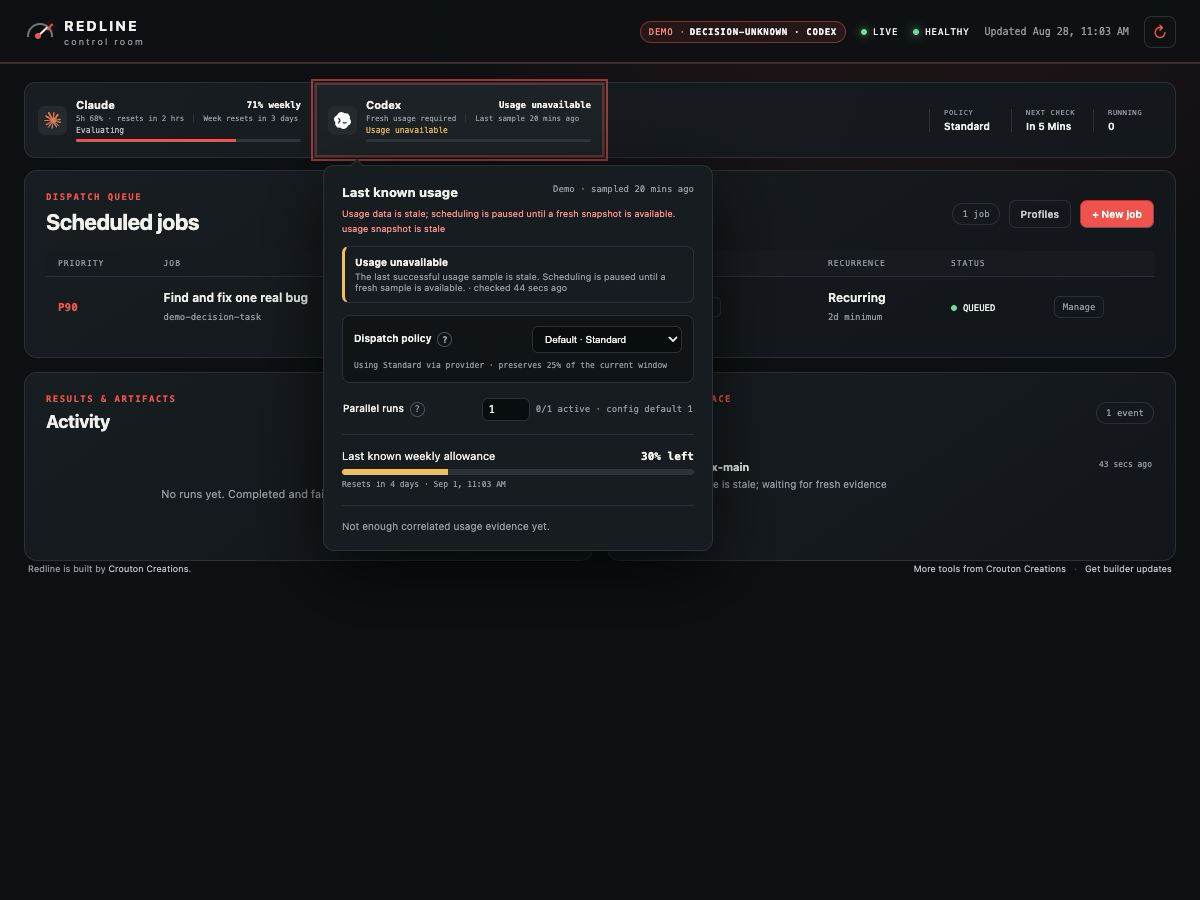The width and height of the screenshot is (1200, 900).
Task: Click the DEMO · DECISION-UNKNOWN · CODEX badge
Action: pyautogui.click(x=743, y=32)
